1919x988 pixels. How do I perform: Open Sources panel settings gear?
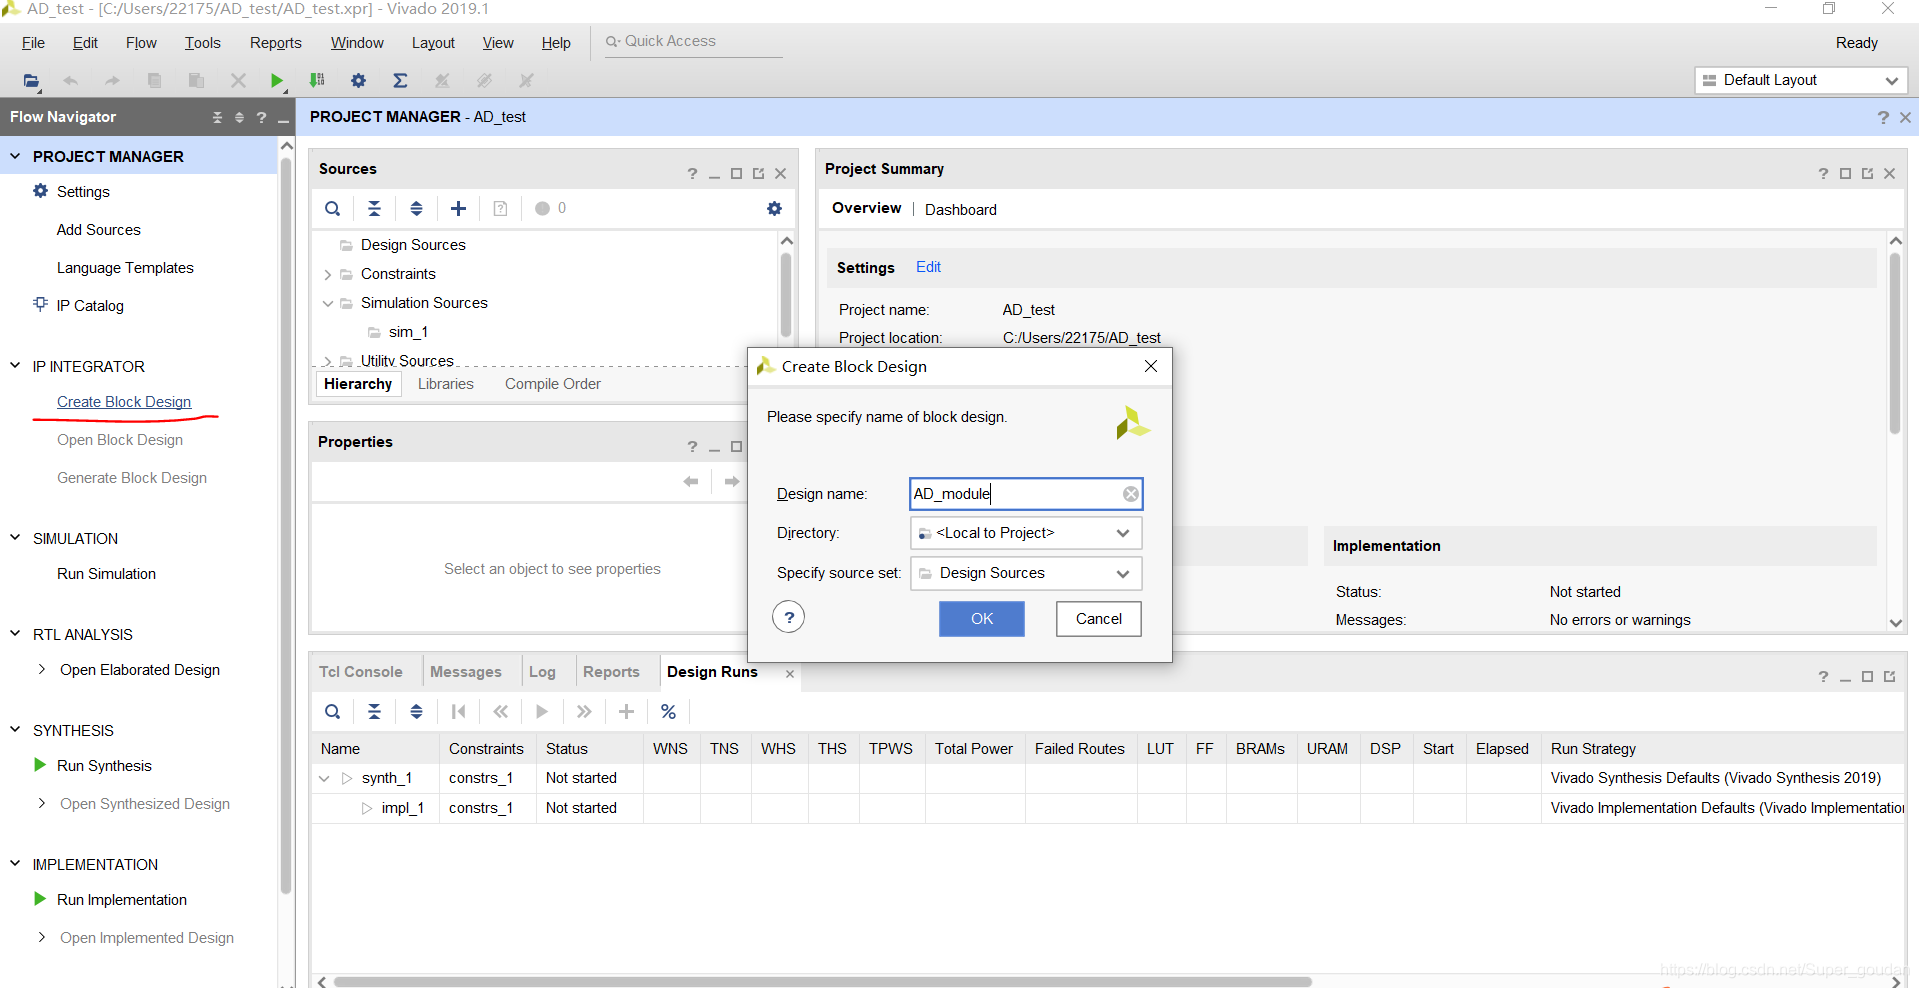774,208
